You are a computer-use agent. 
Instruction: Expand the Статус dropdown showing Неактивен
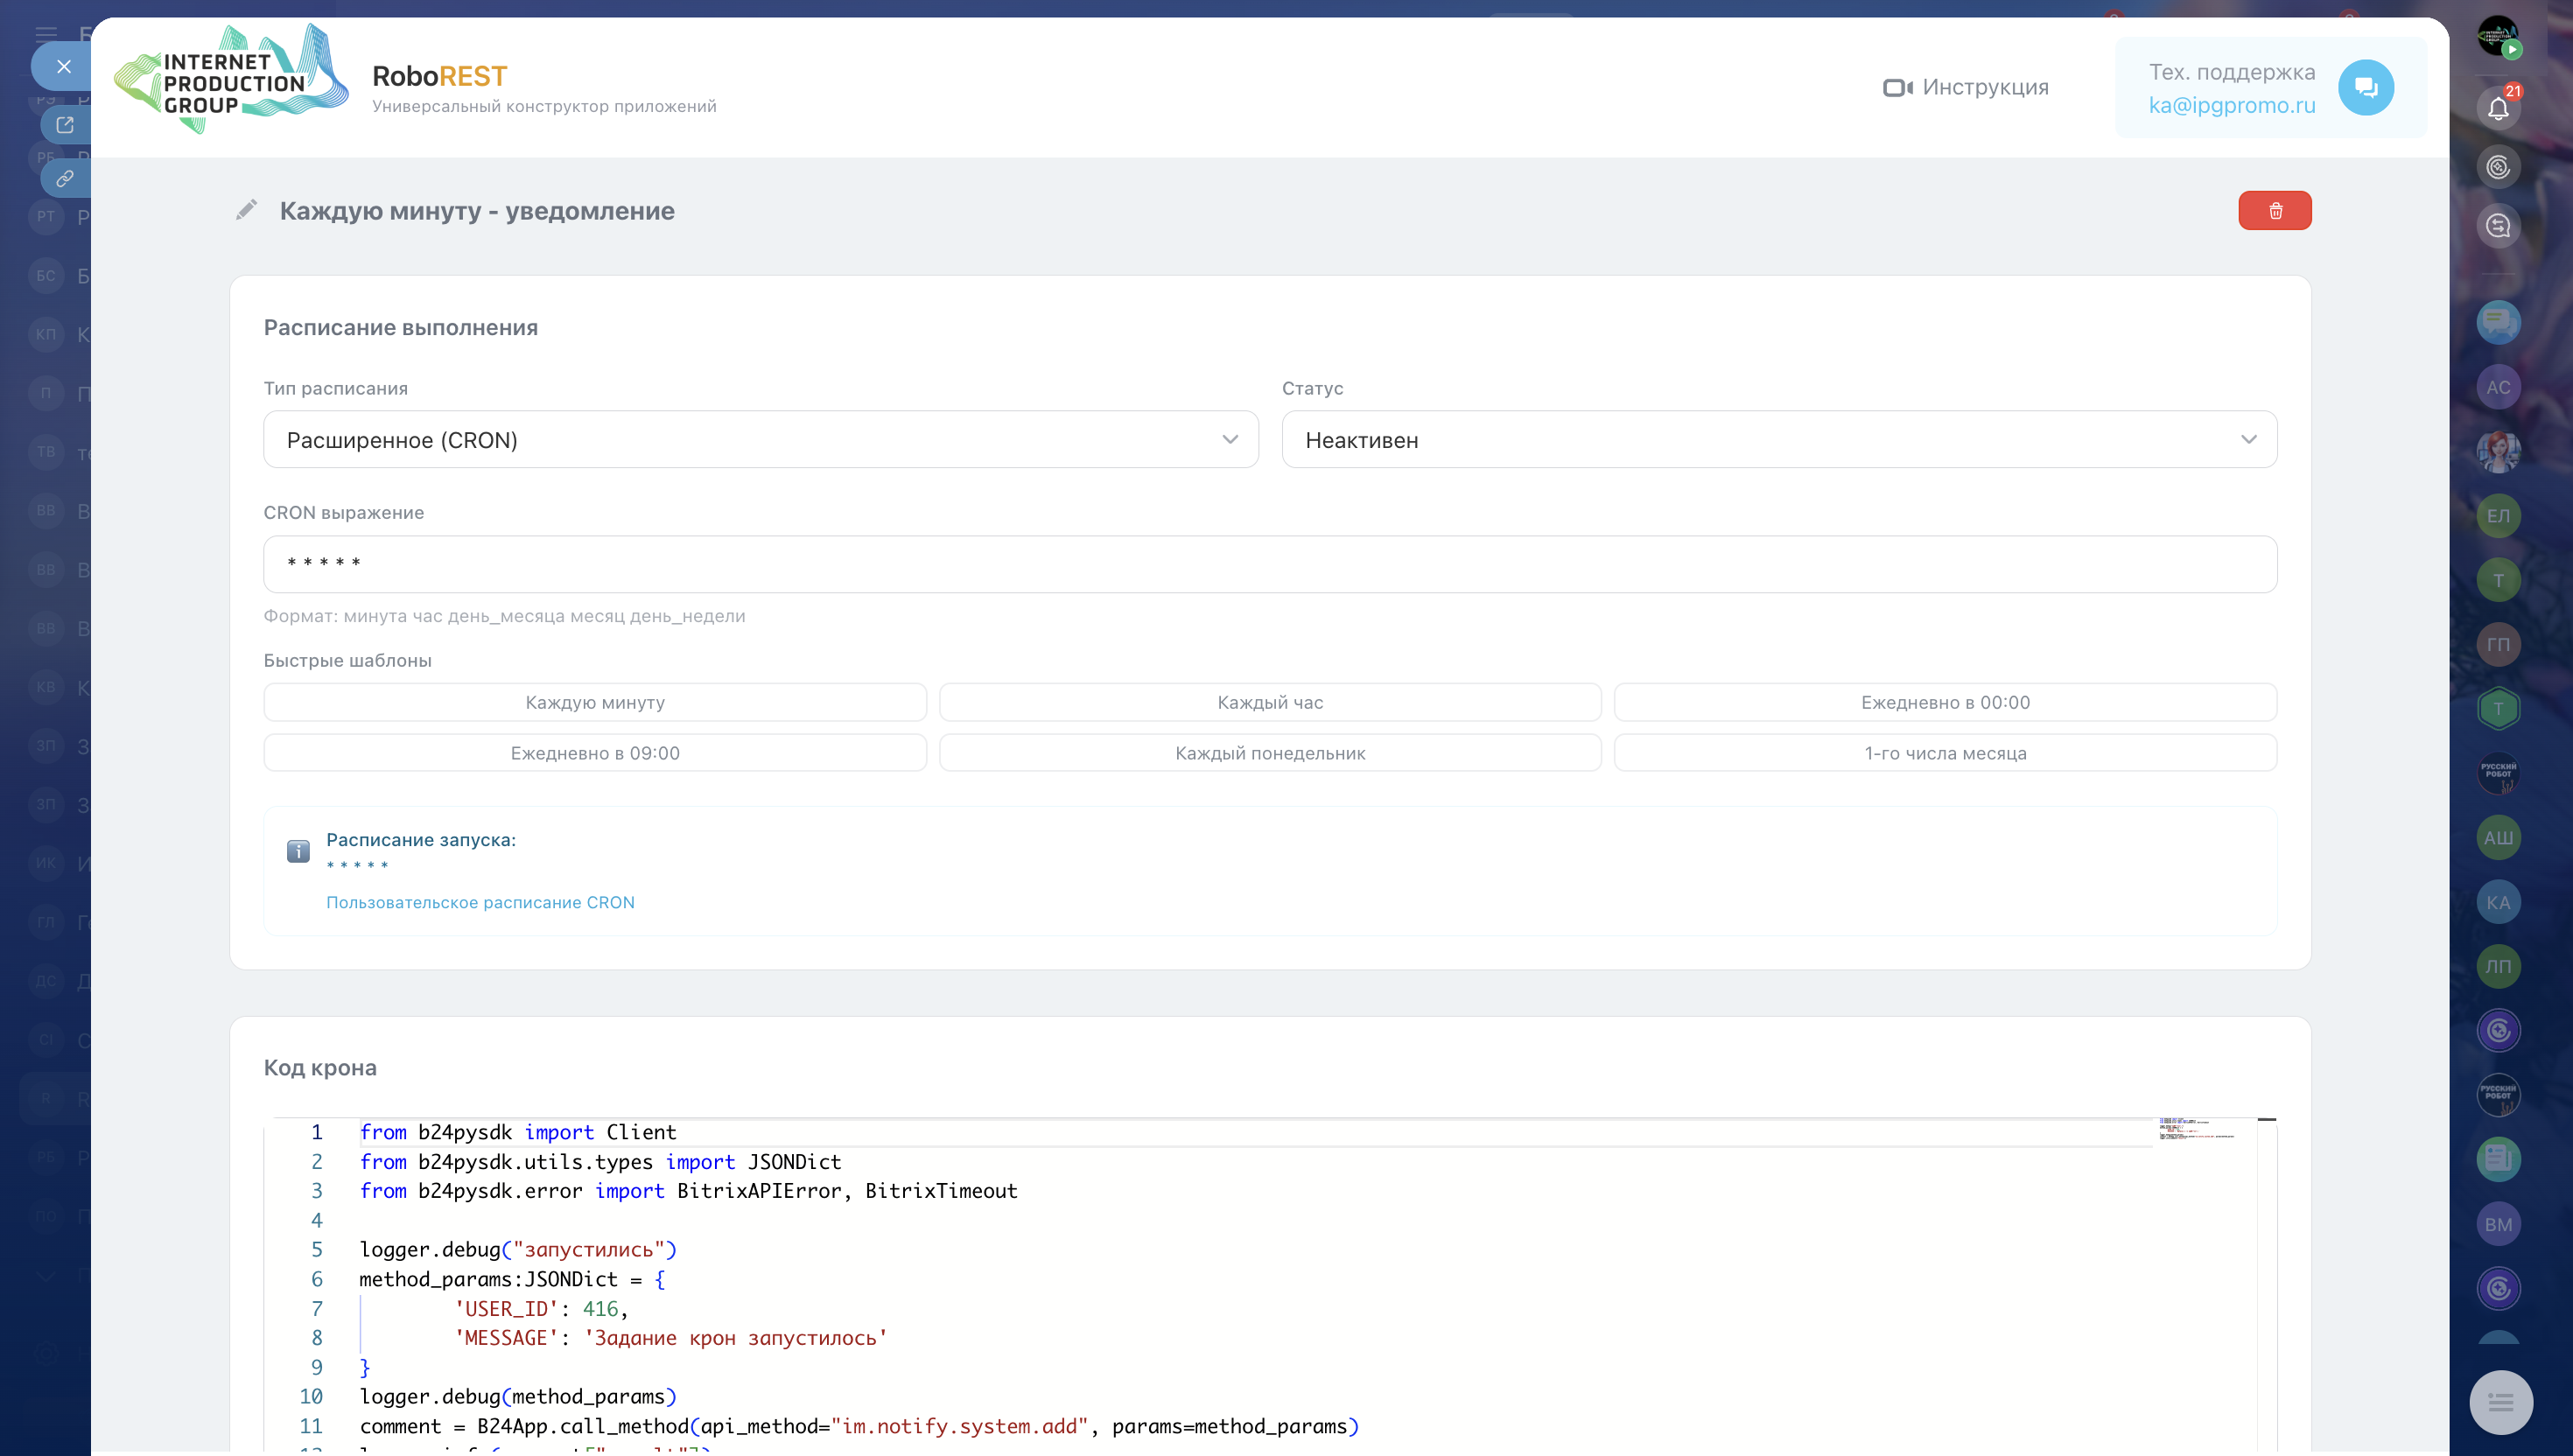[x=1778, y=440]
